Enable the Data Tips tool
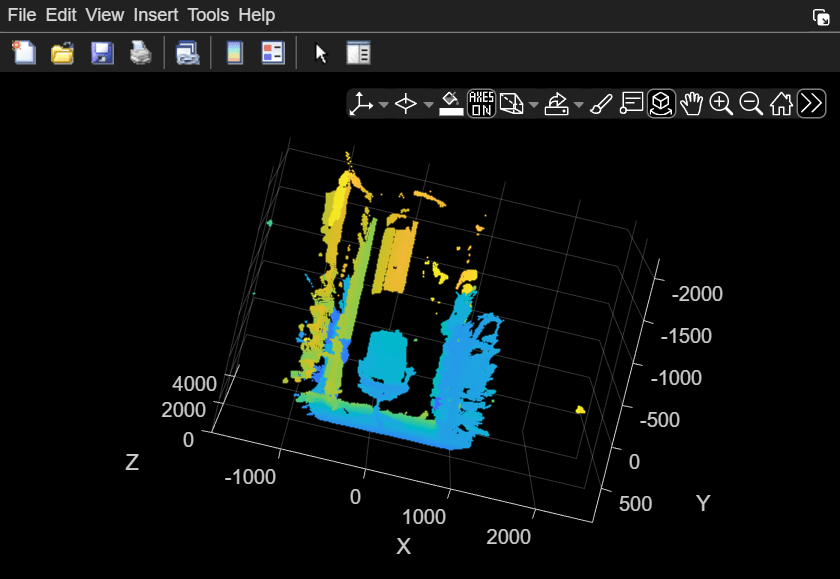Screen dimensions: 840x579 [632, 103]
